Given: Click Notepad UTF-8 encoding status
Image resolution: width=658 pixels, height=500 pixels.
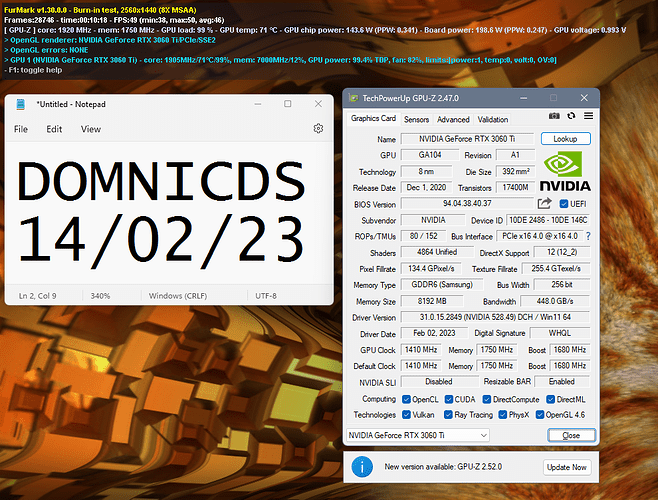Looking at the screenshot, I should [266, 296].
